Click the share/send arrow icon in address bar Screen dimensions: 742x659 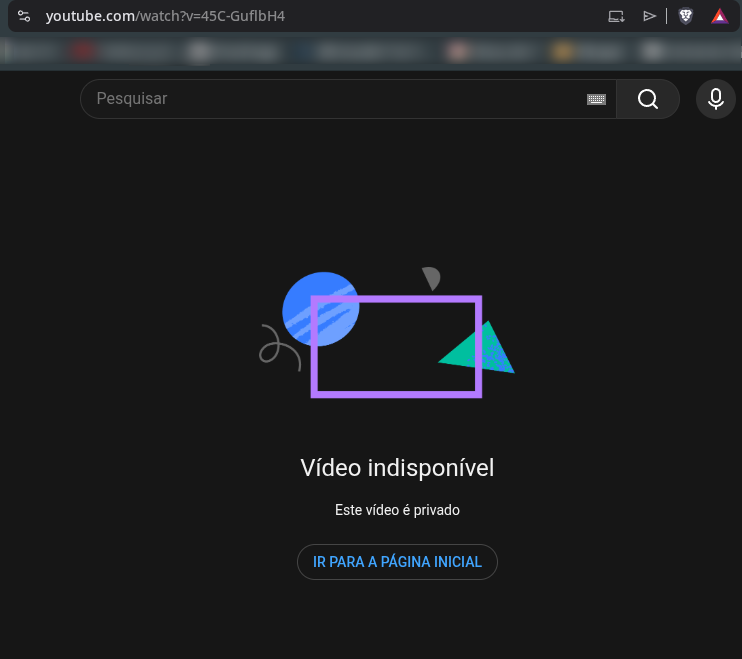(x=649, y=17)
